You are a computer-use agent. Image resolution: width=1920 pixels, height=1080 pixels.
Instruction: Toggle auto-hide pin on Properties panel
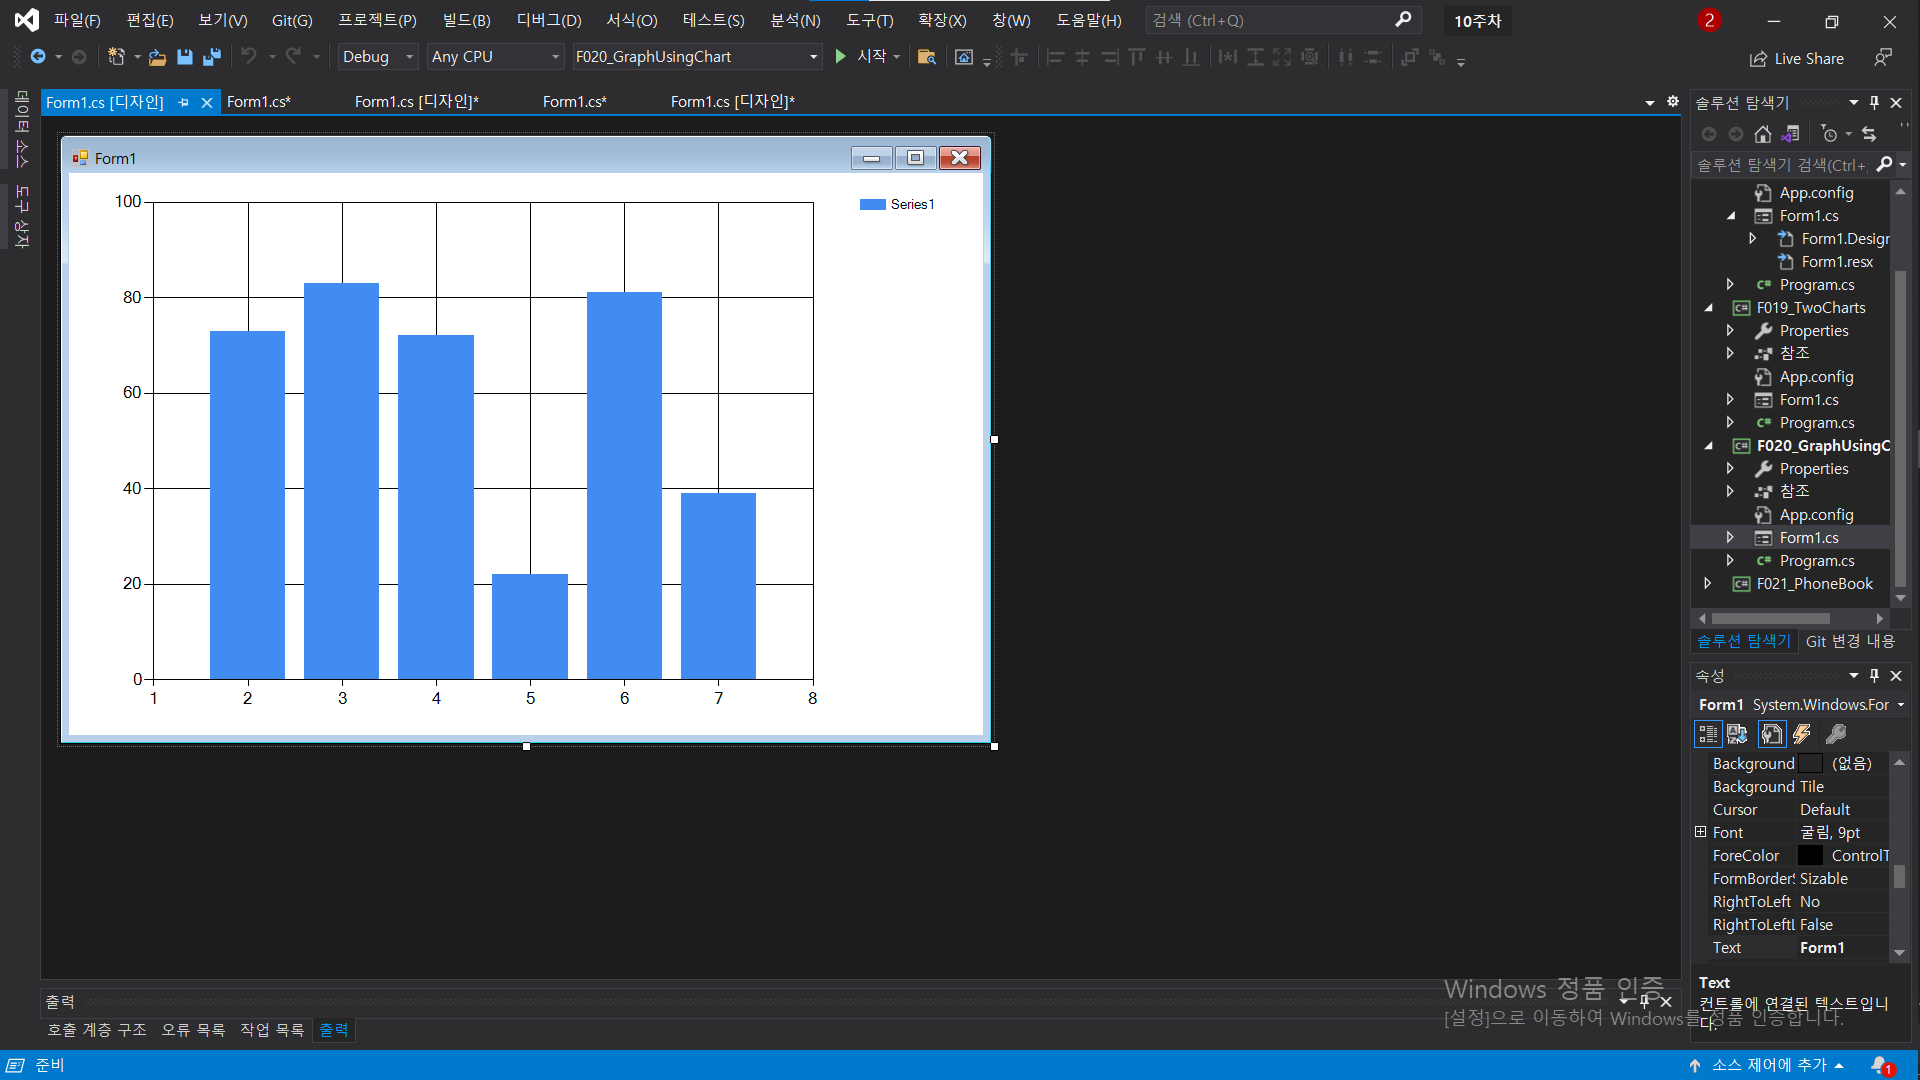(1874, 675)
